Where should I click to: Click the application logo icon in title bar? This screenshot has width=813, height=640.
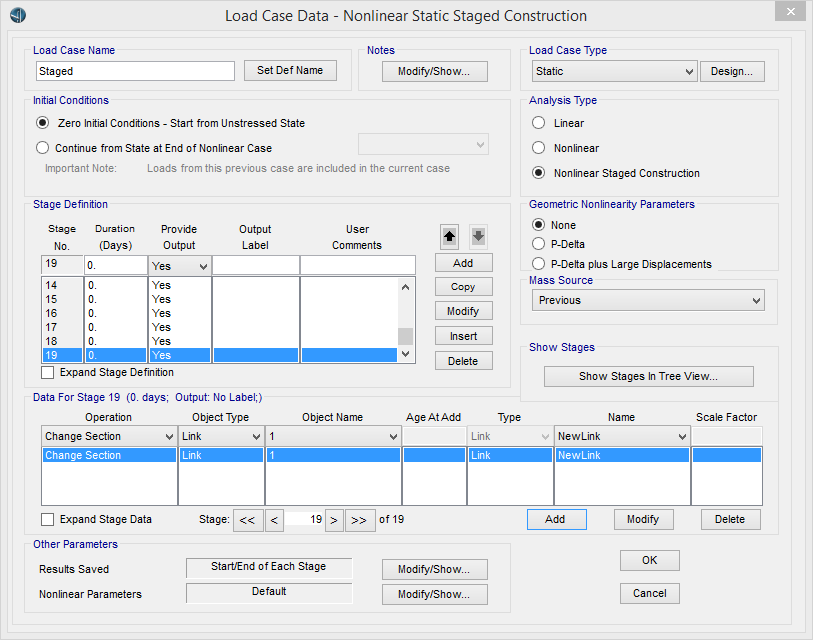17,14
